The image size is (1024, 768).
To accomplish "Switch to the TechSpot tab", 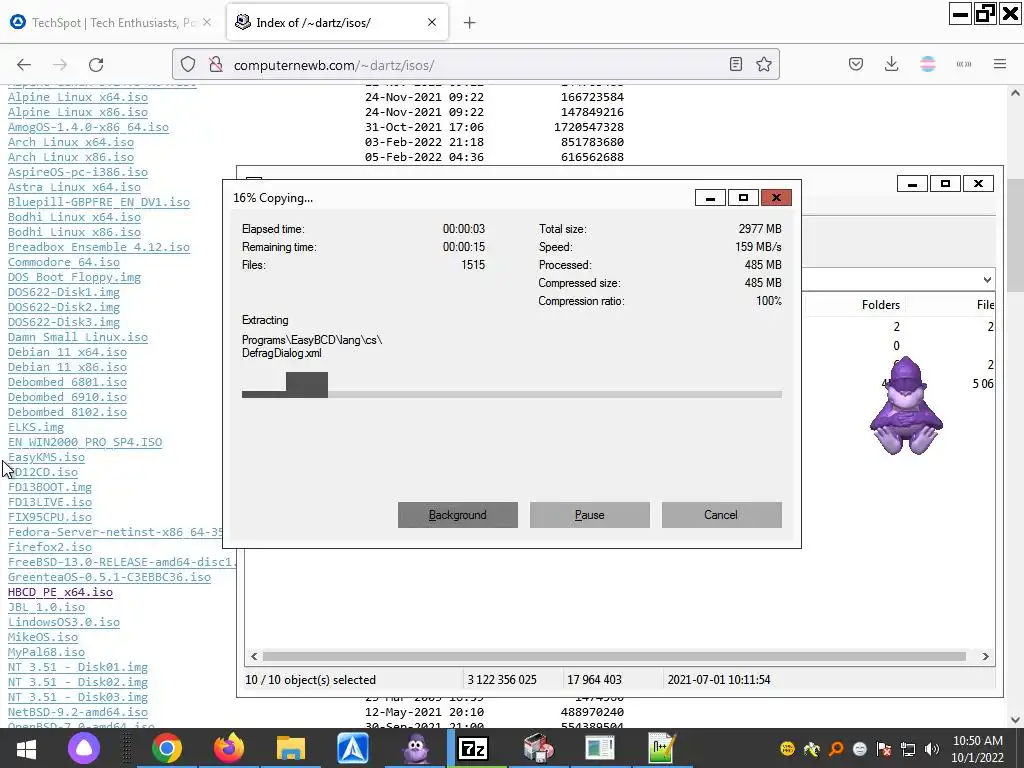I will pos(111,23).
